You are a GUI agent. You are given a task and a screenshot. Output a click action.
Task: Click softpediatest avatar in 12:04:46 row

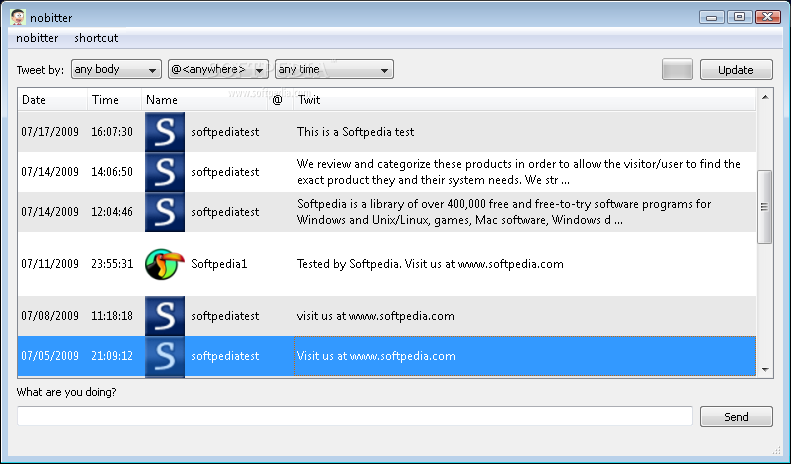click(165, 212)
